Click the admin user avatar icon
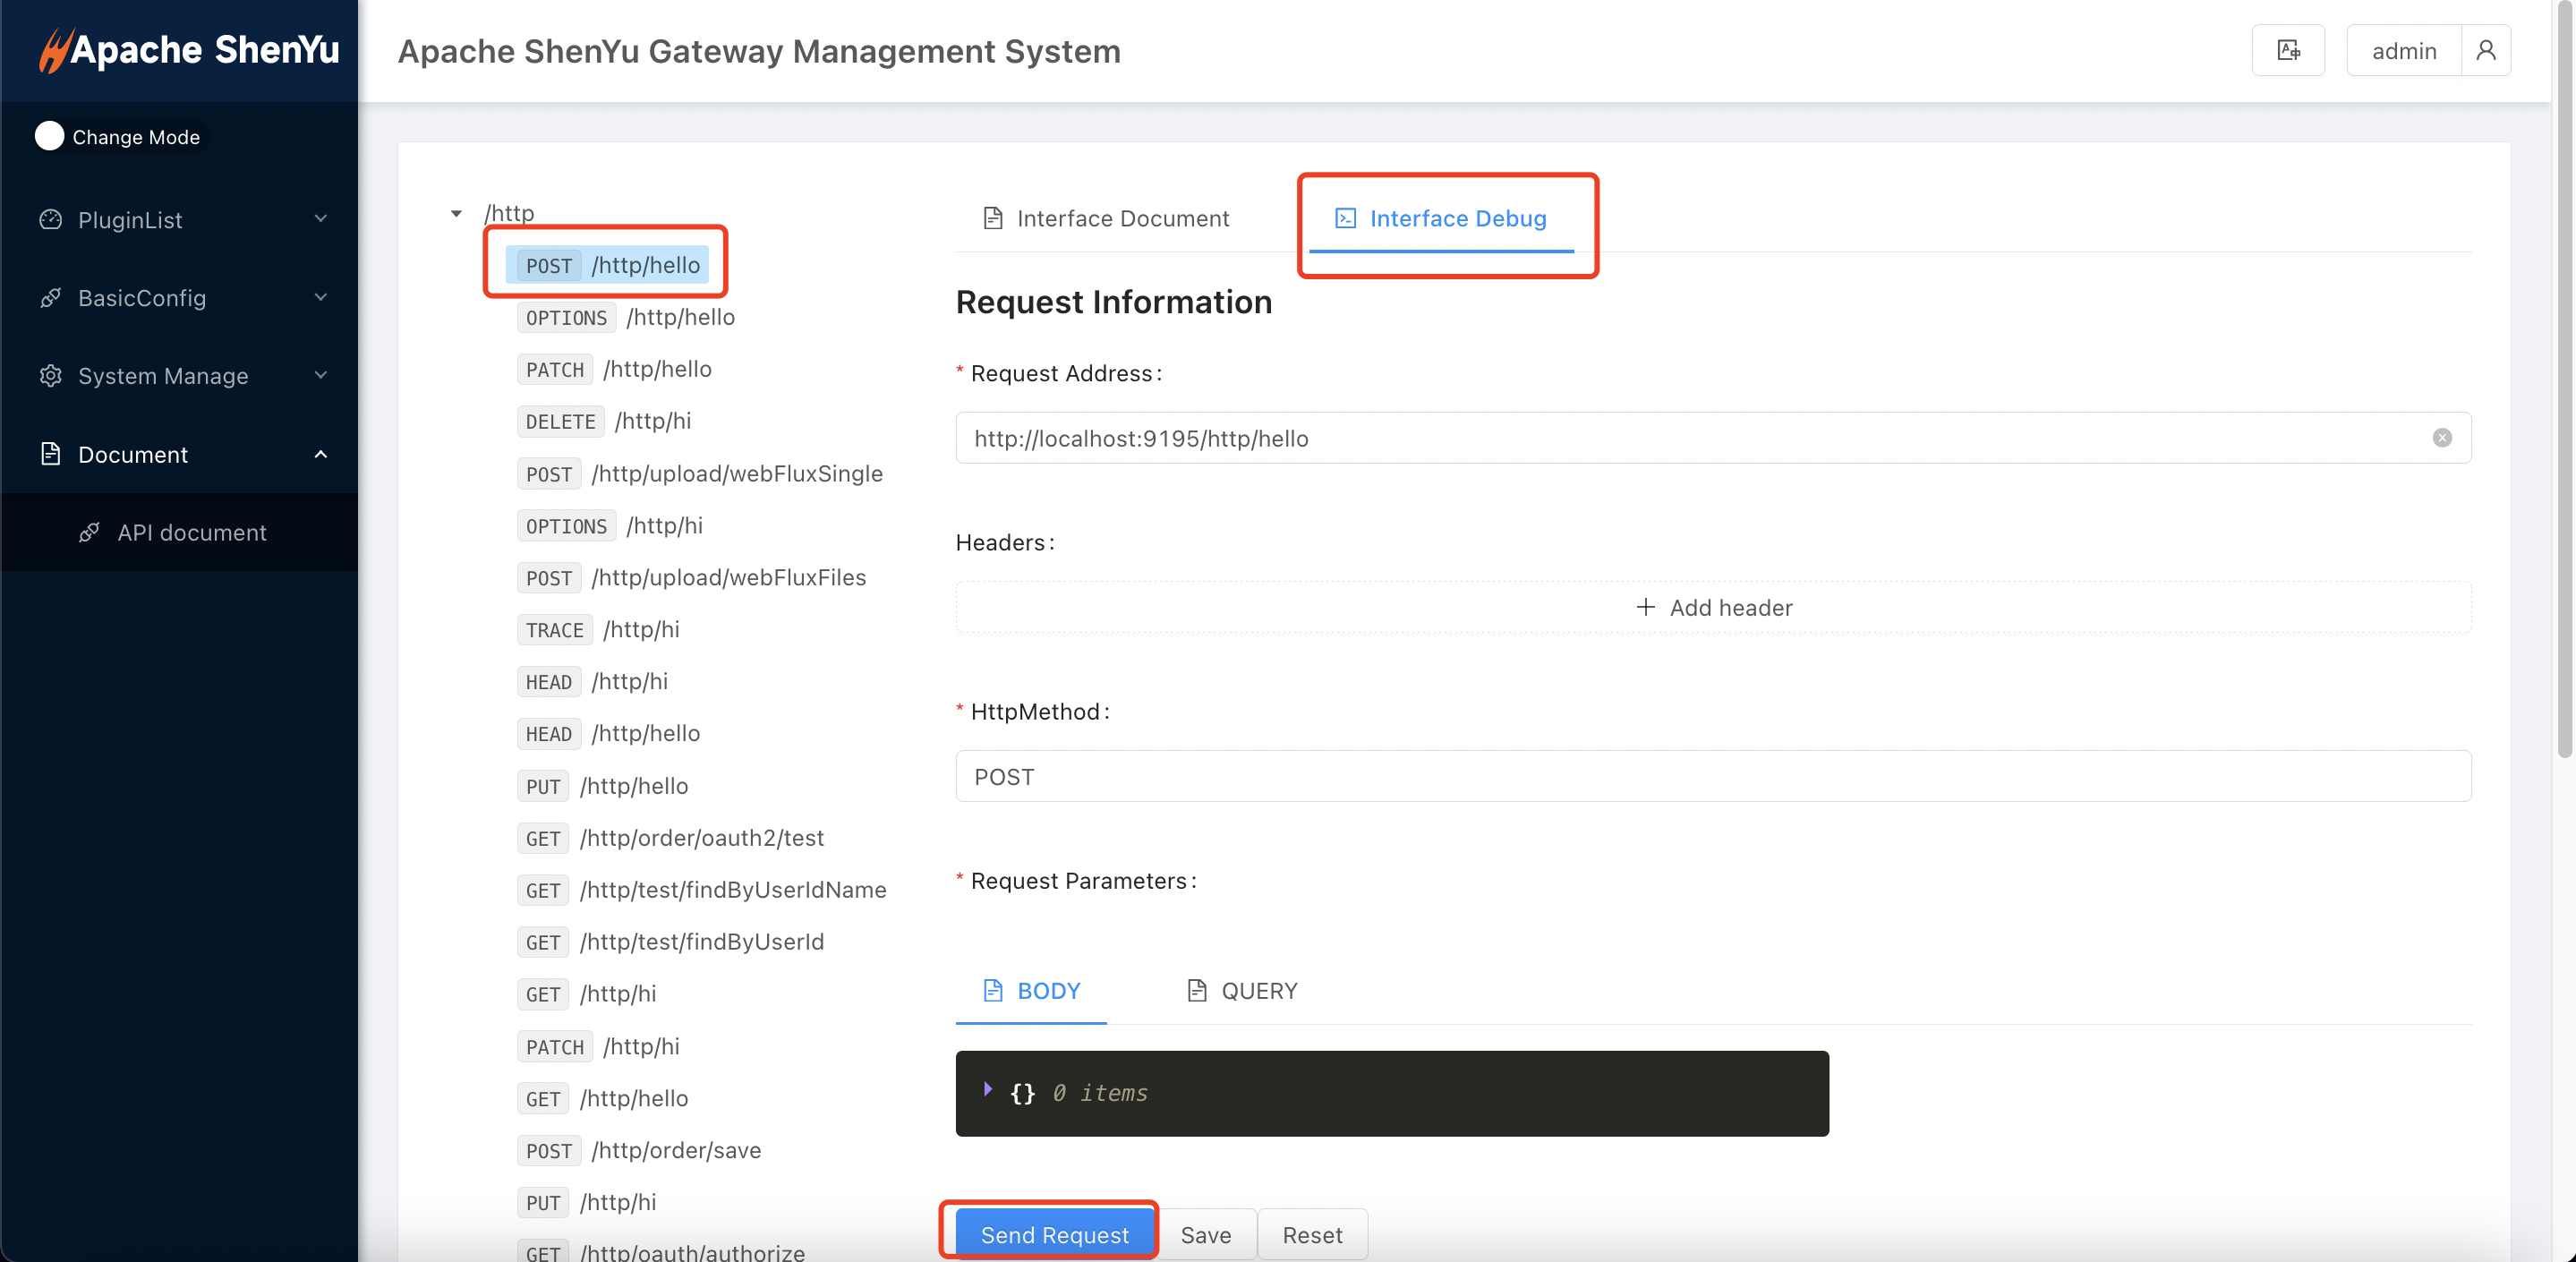 coord(2485,50)
